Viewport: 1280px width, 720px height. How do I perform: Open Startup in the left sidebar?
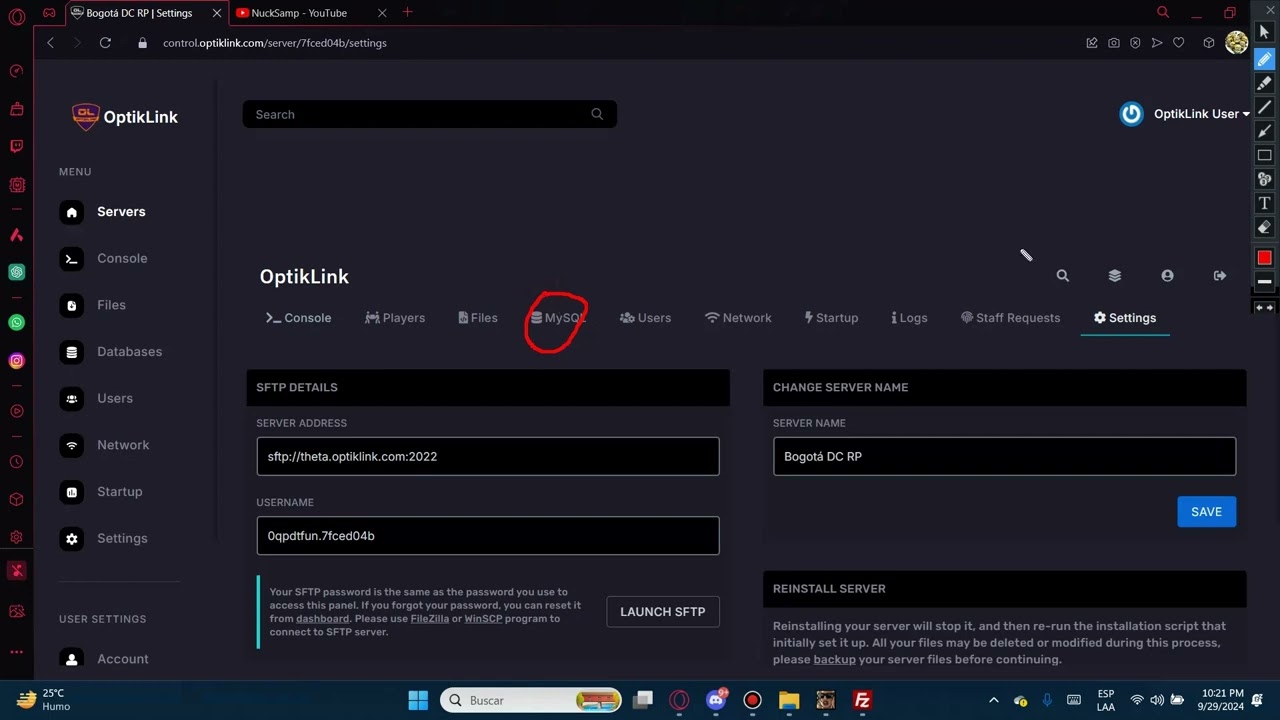(x=101, y=492)
